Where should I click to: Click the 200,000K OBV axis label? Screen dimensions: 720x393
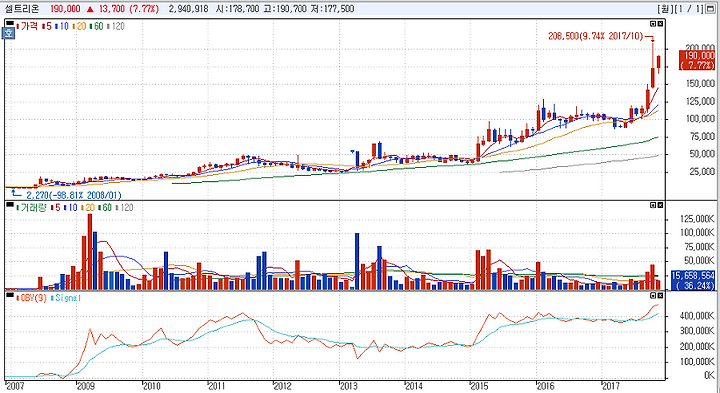[x=698, y=346]
